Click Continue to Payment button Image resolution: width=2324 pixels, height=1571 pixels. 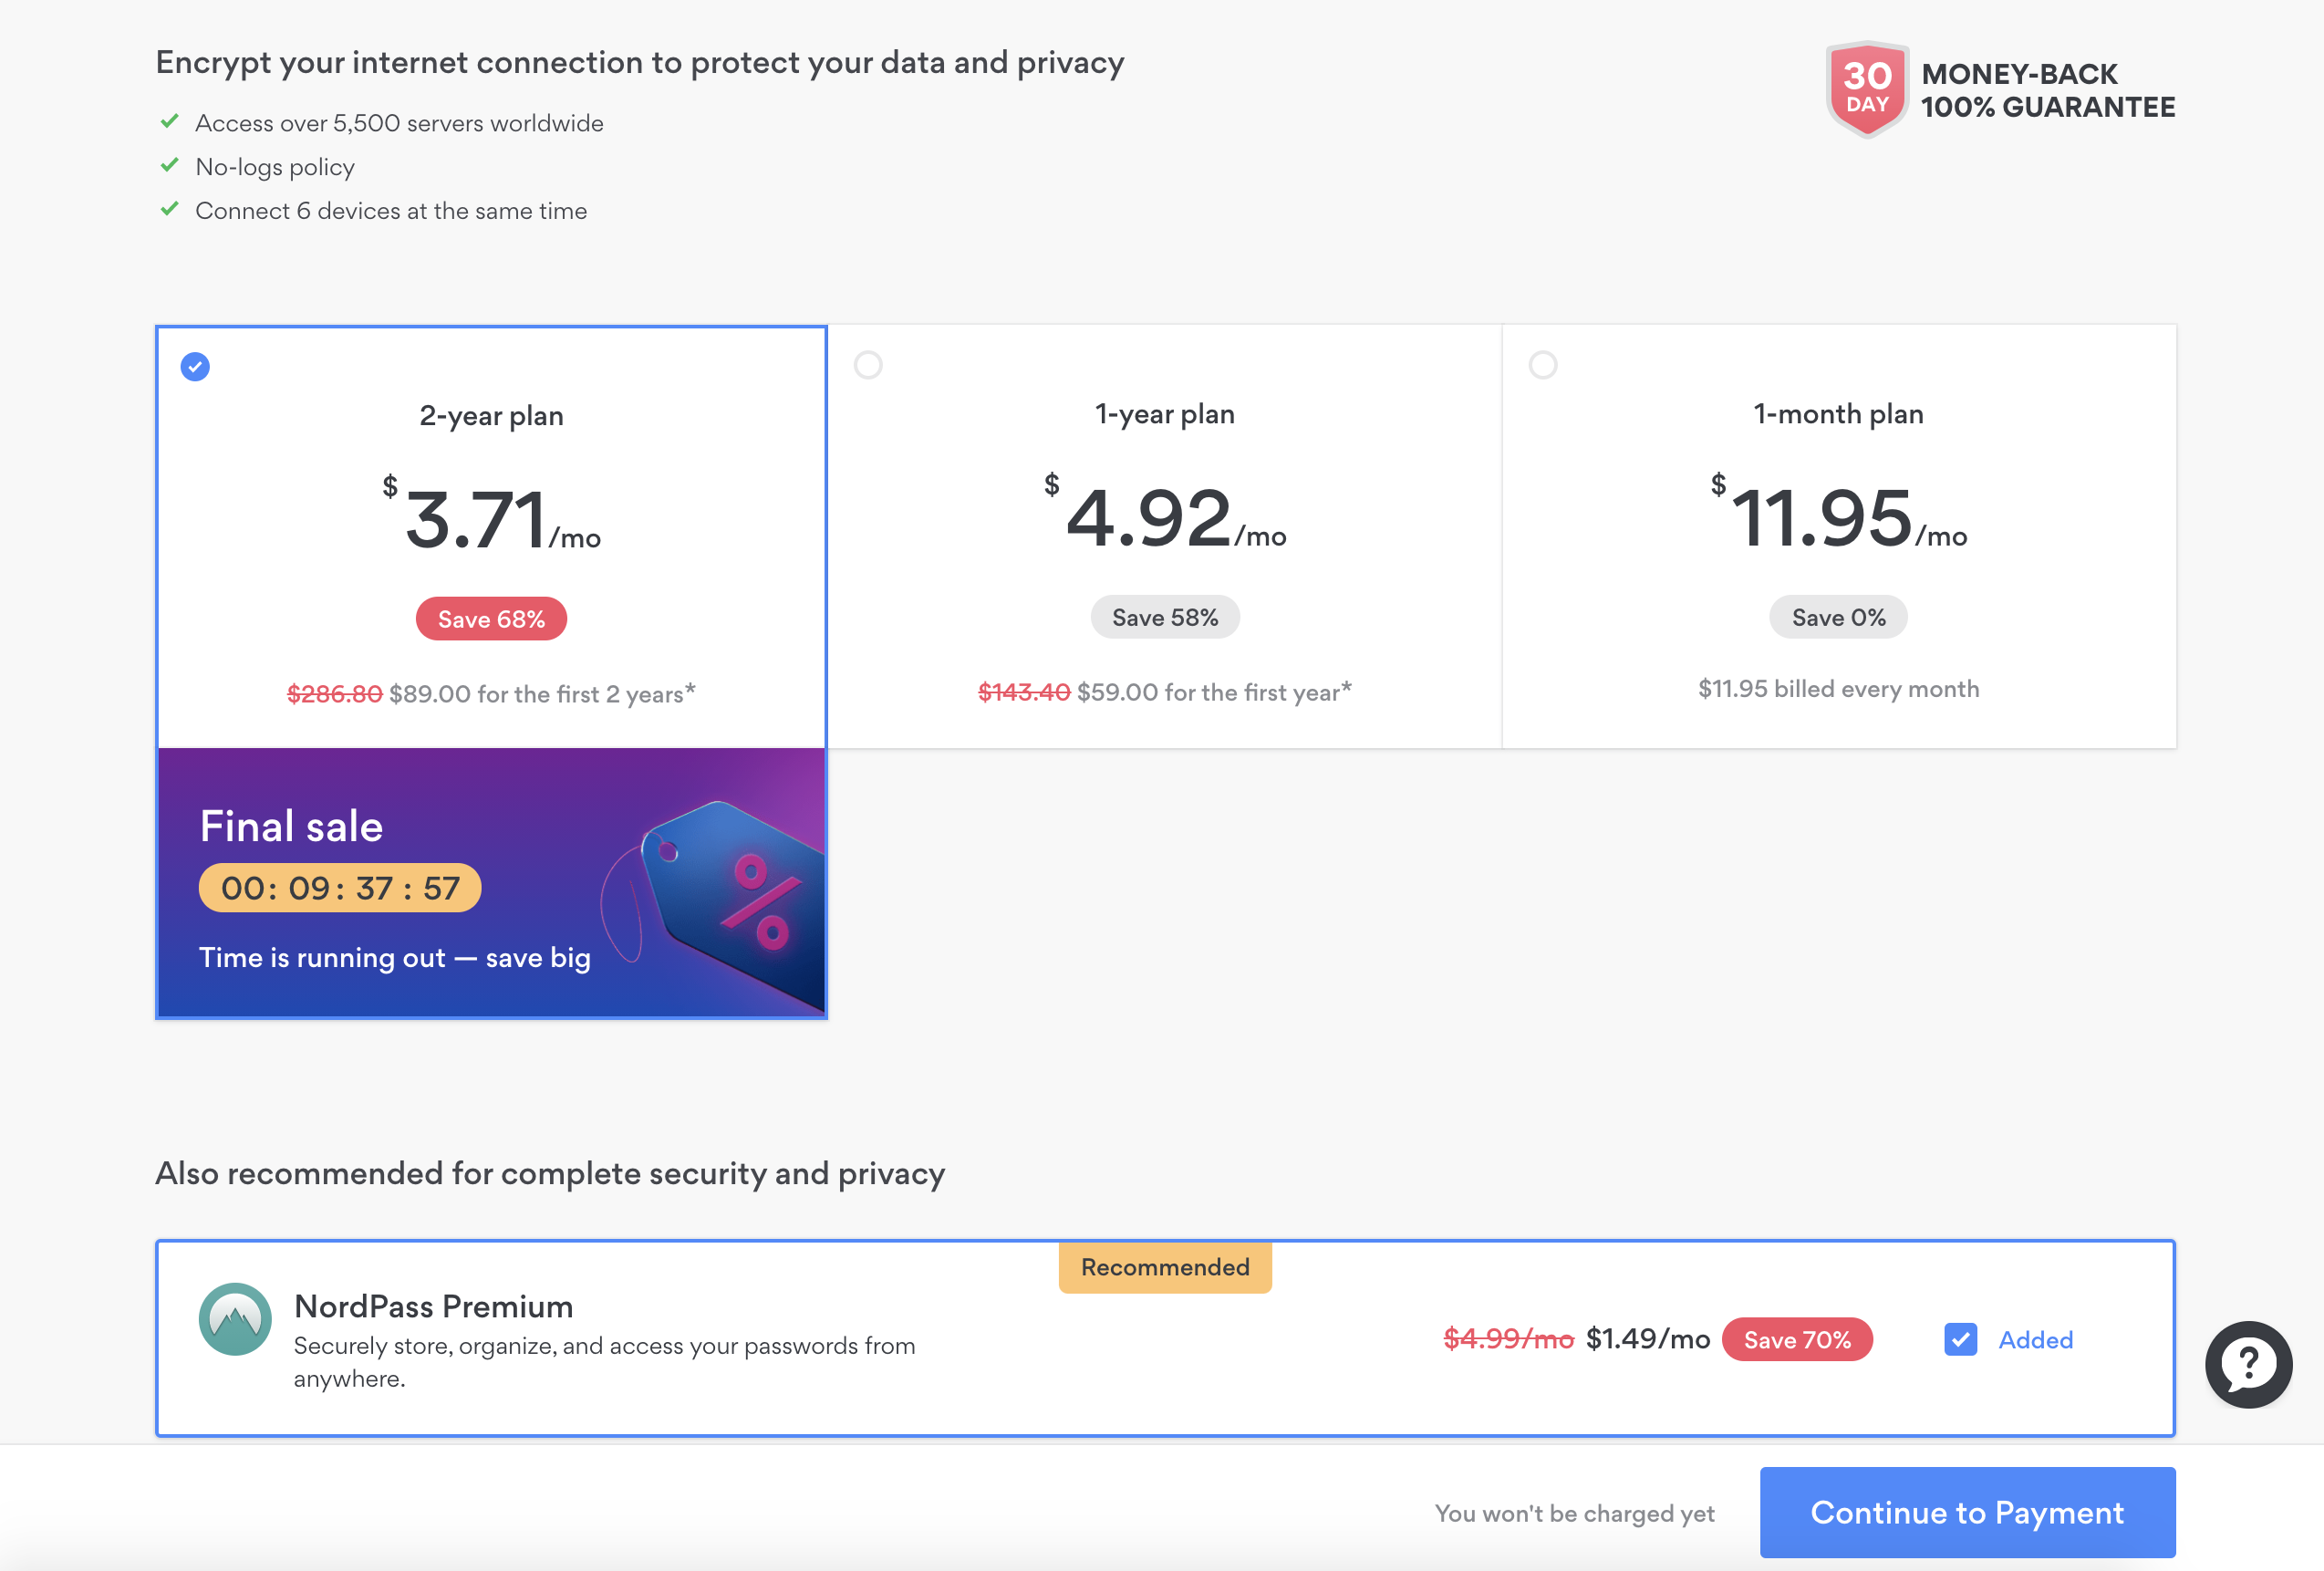(x=1967, y=1512)
